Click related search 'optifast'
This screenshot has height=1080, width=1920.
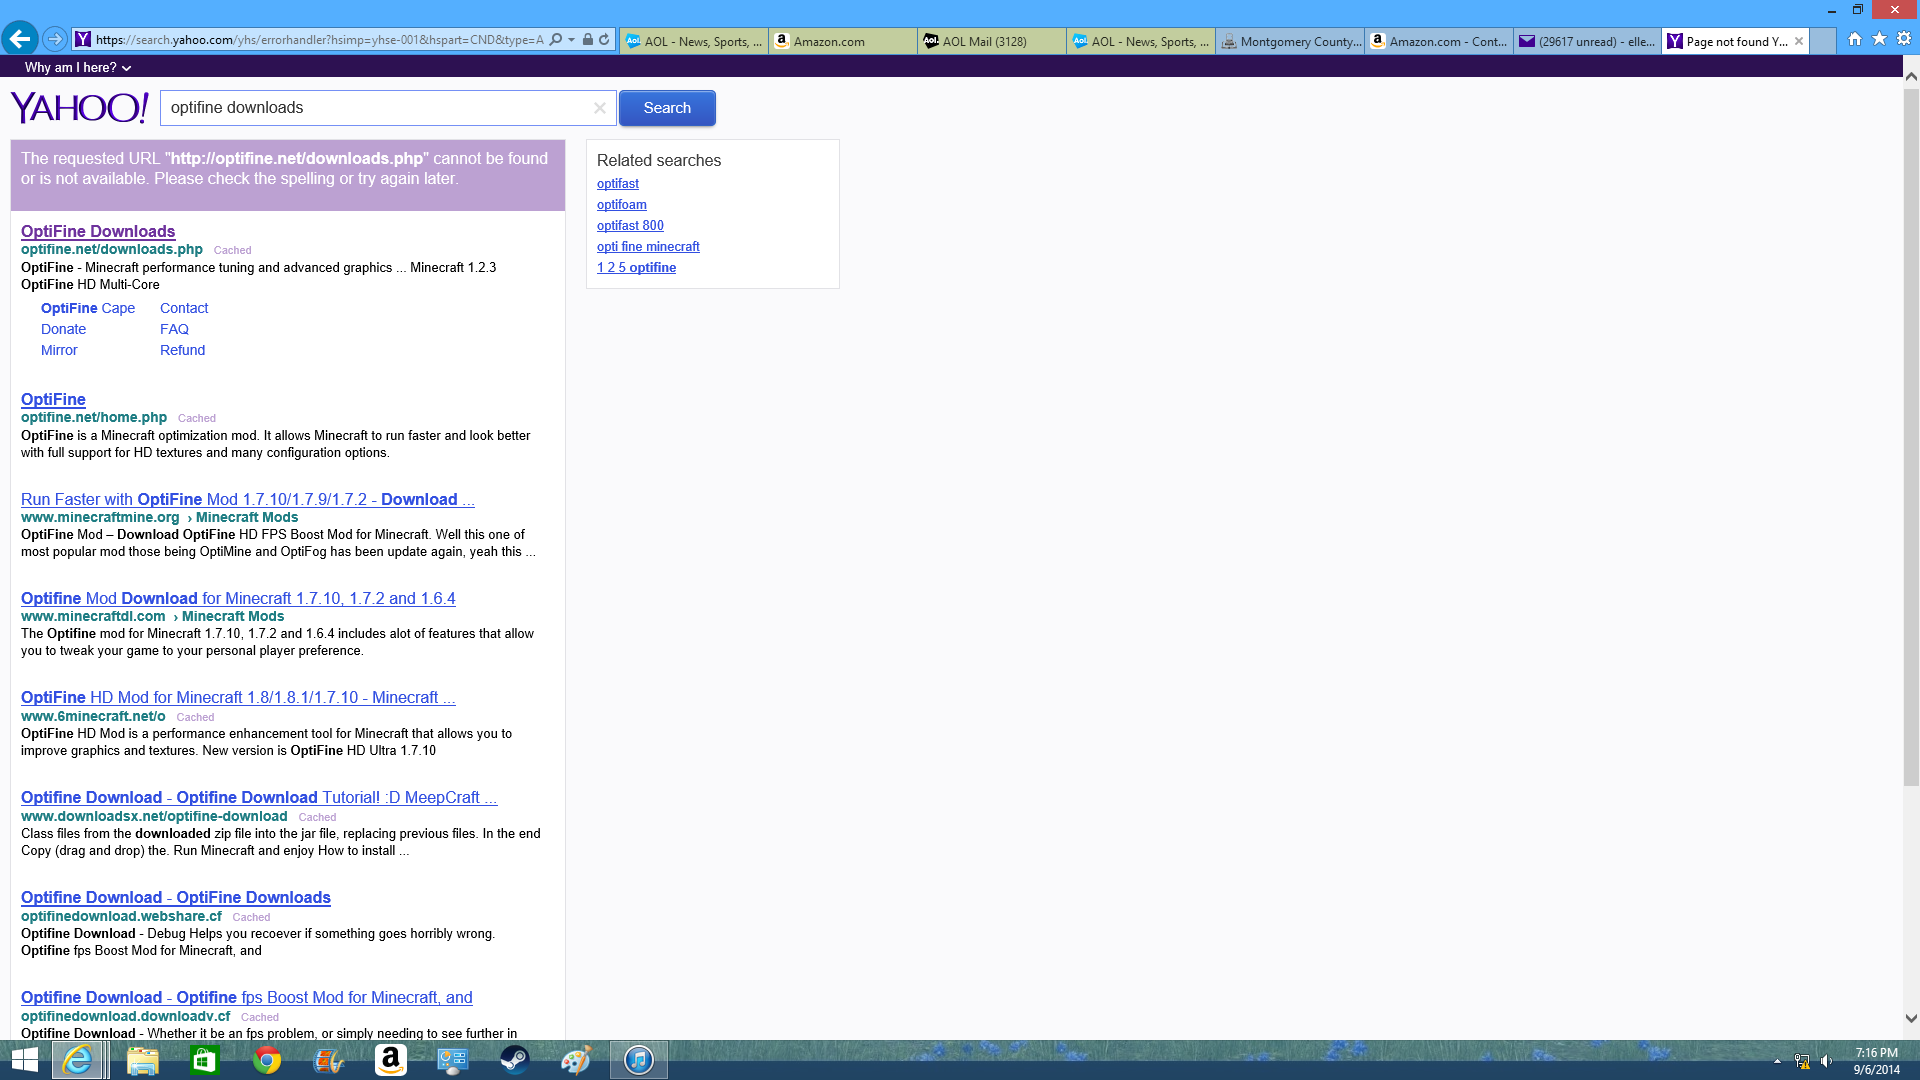618,183
